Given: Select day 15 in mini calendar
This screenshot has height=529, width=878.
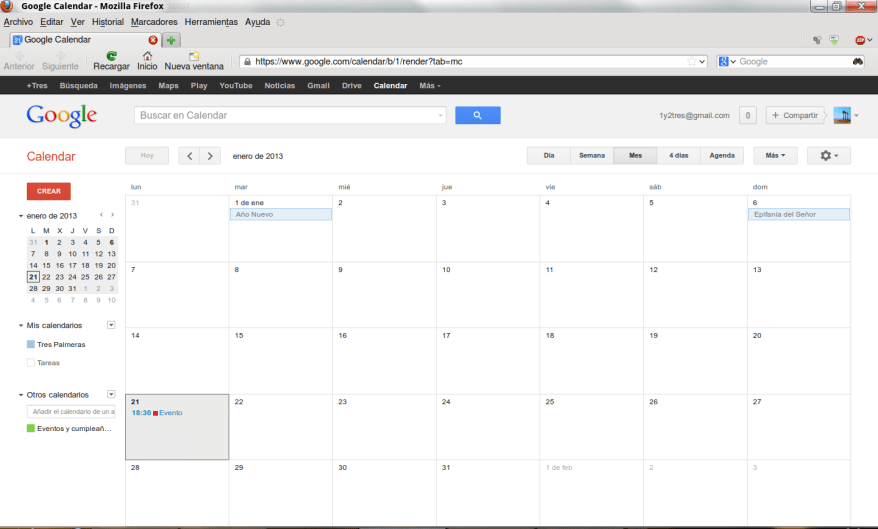Looking at the screenshot, I should [46, 265].
